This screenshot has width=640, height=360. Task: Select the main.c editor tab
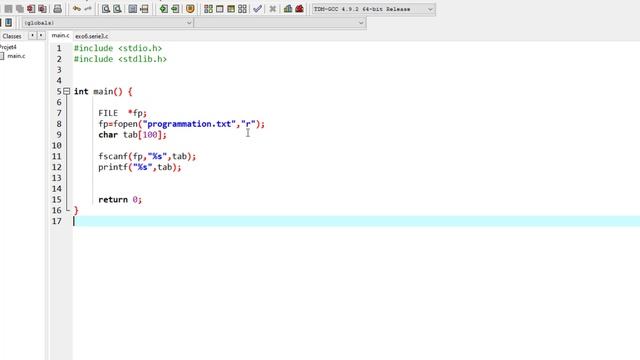point(60,36)
